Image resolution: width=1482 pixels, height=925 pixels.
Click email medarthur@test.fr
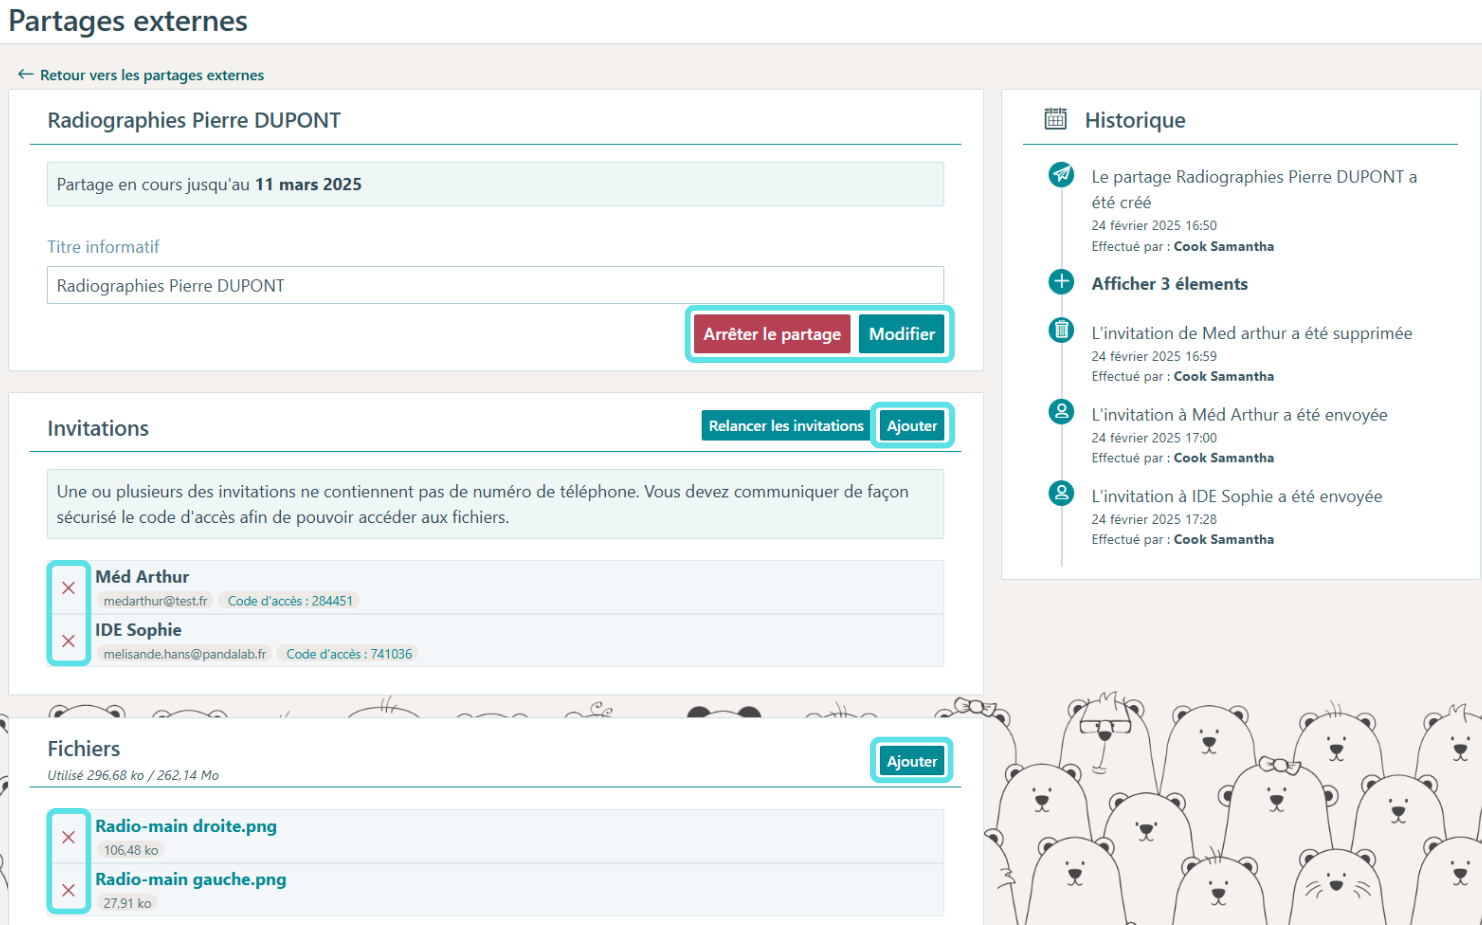point(155,601)
